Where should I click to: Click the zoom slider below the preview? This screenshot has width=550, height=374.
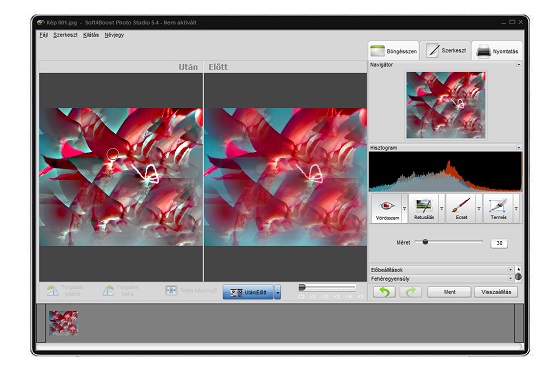click(328, 288)
